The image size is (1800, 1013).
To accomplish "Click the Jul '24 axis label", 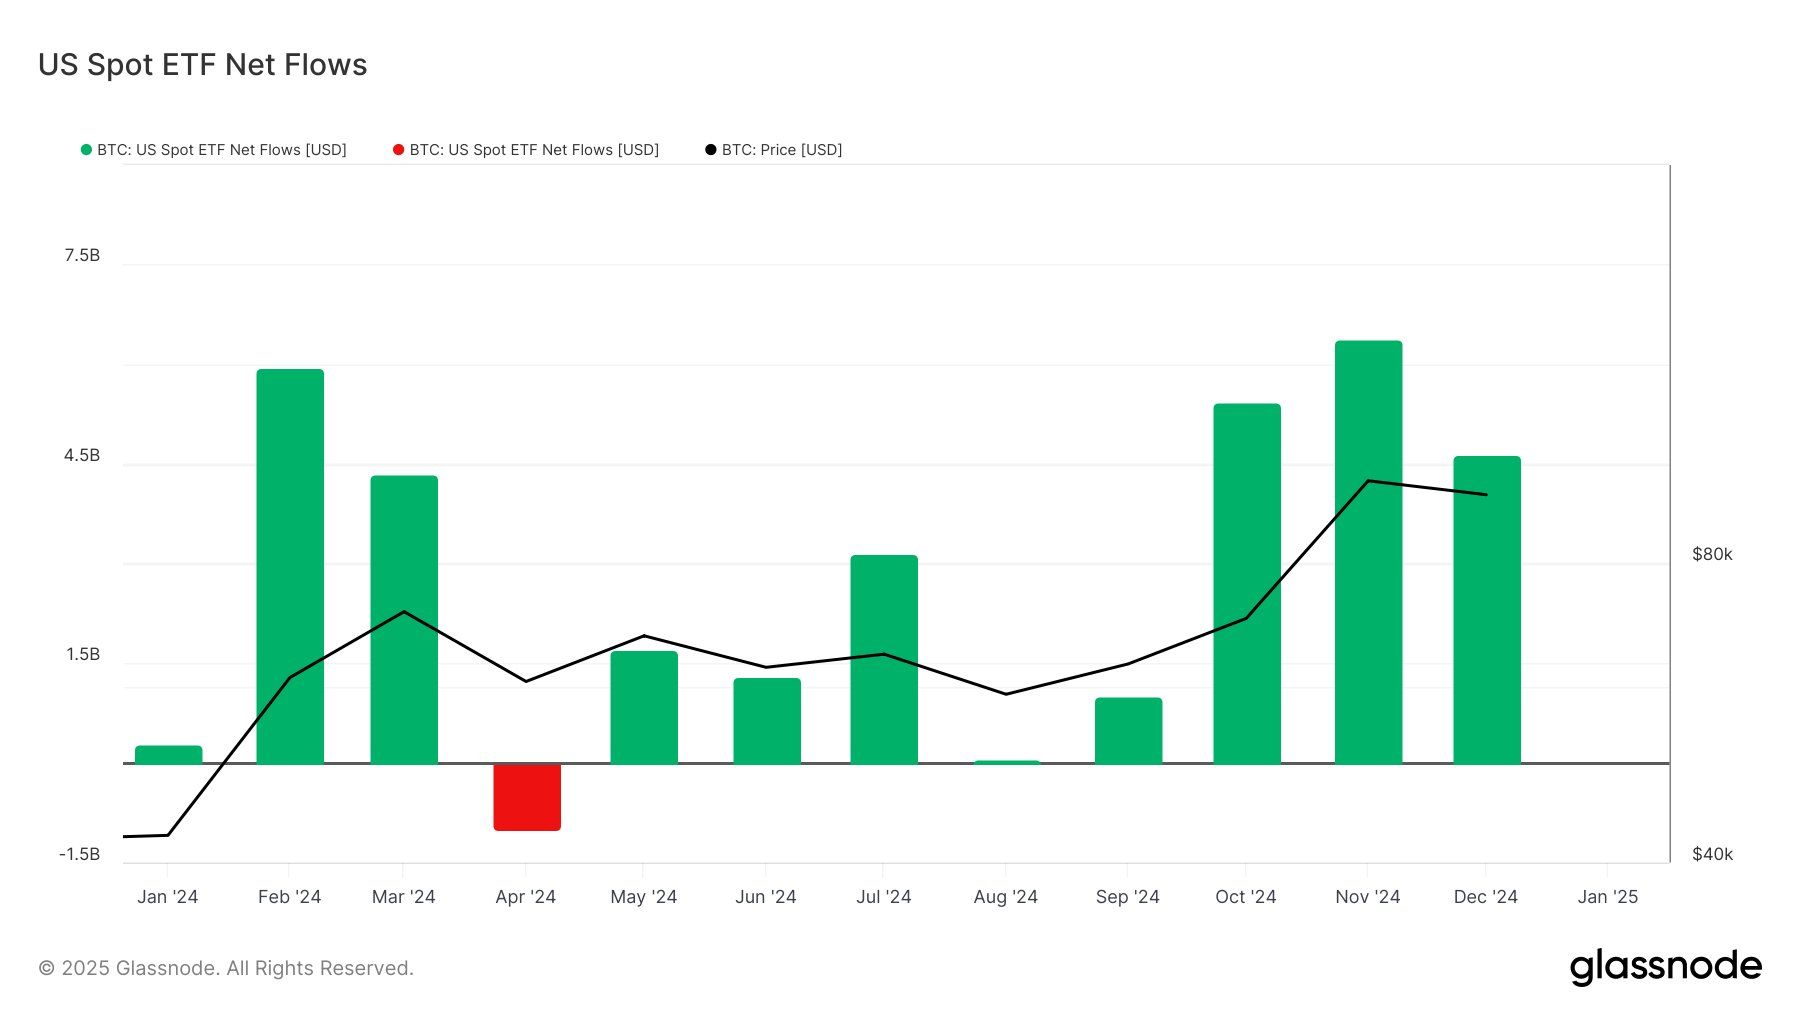I will pos(885,896).
